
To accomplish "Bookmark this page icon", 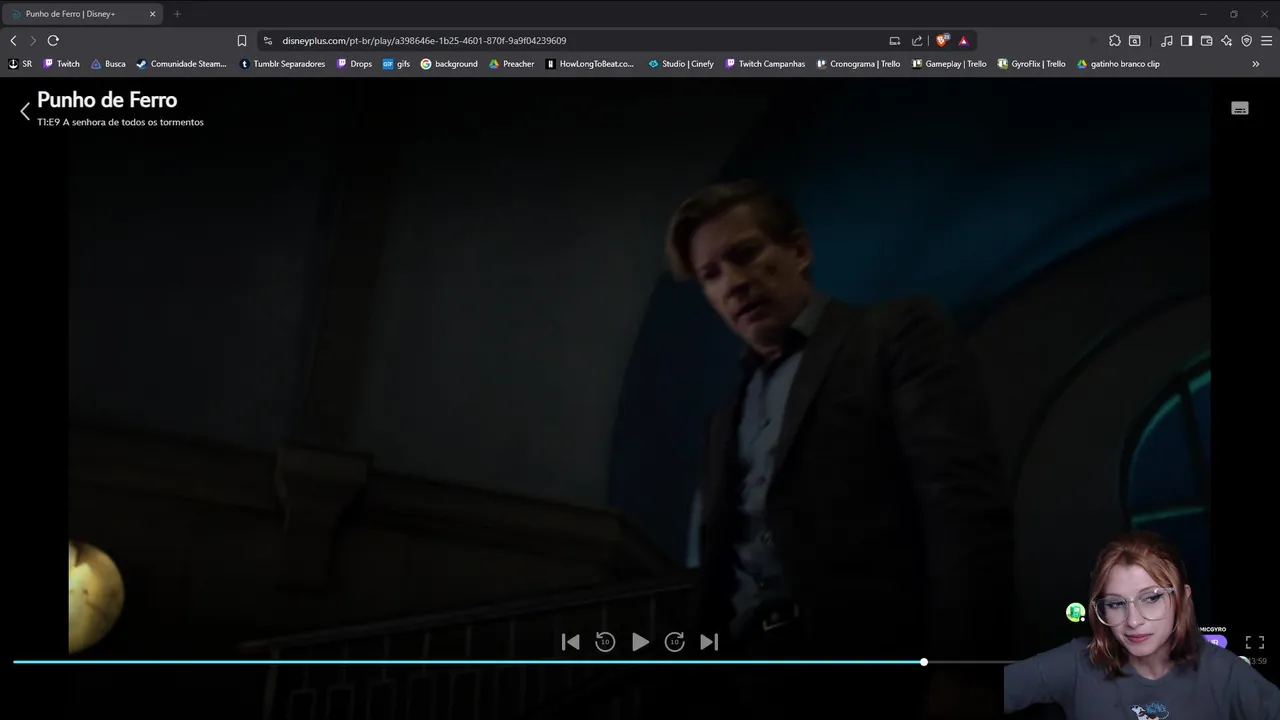I will [x=242, y=41].
